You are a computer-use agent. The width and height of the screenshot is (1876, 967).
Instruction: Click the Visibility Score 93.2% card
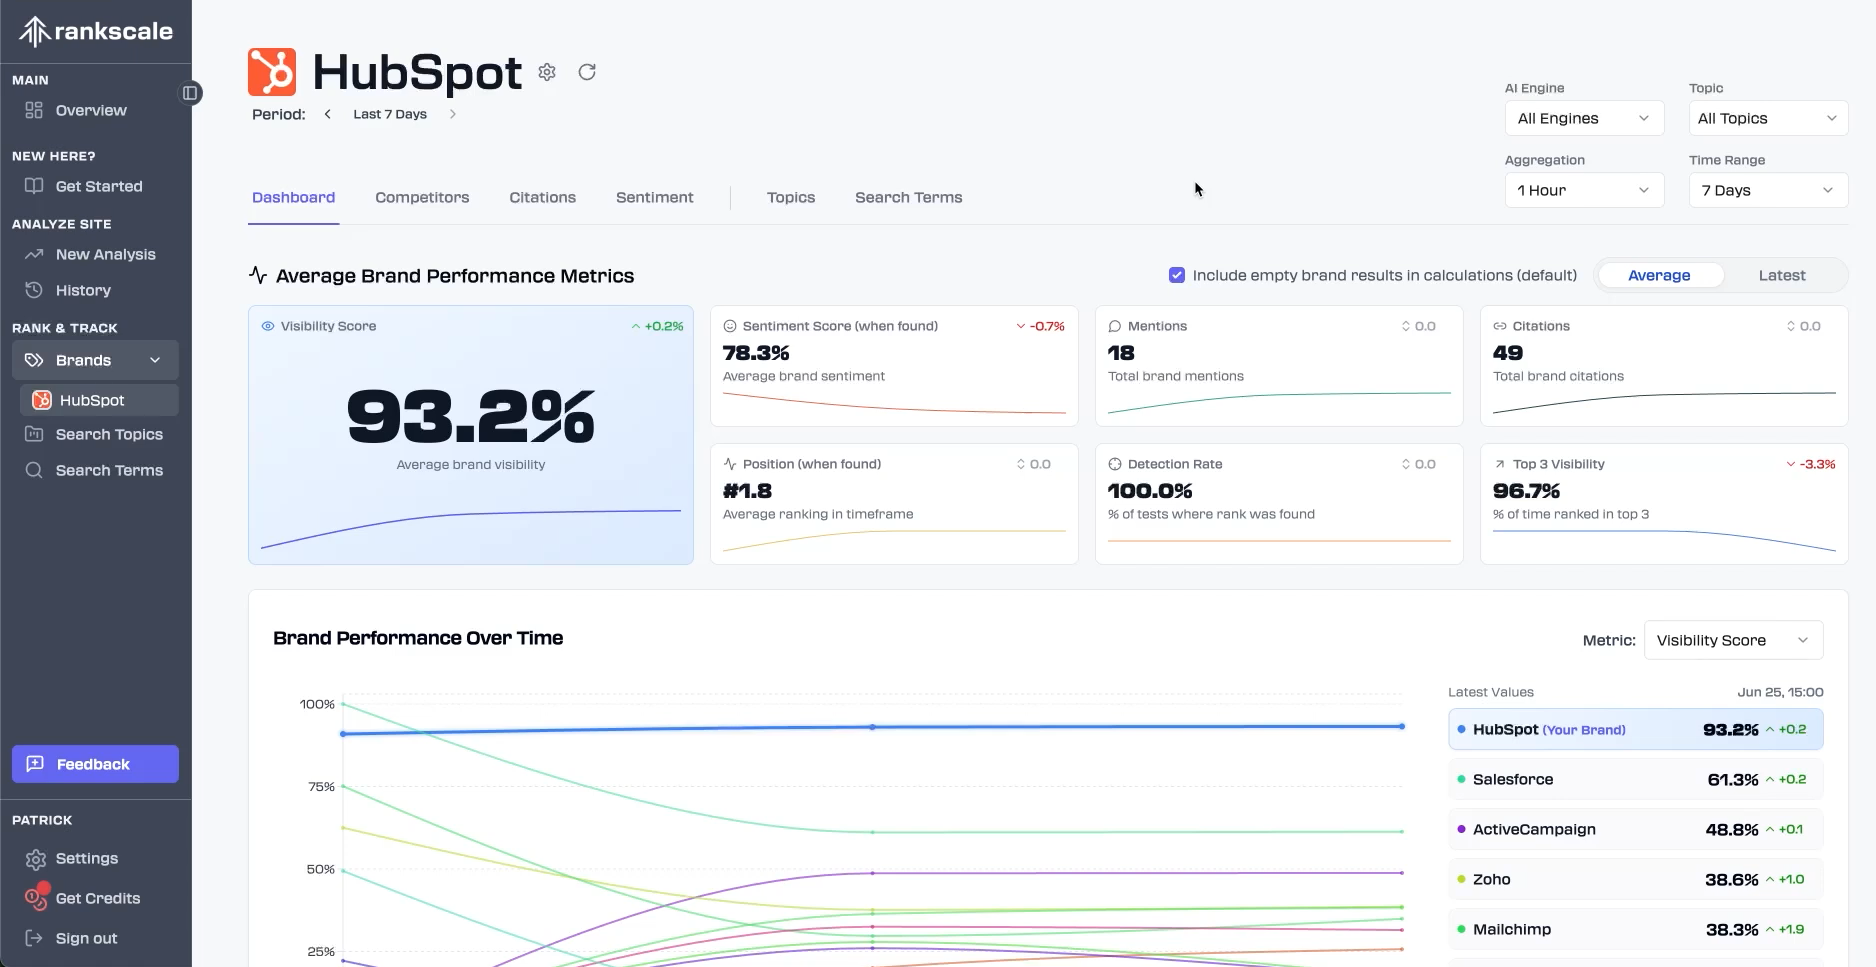pos(470,435)
